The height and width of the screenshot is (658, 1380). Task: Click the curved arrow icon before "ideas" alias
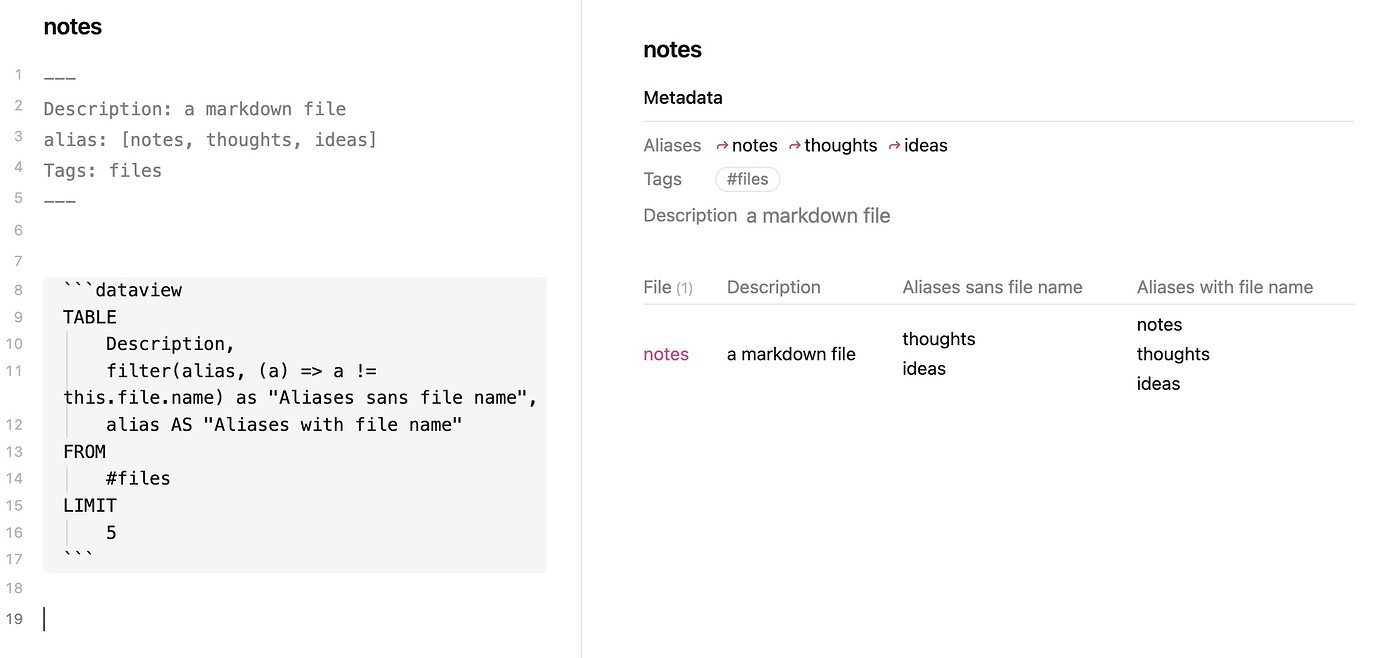[x=892, y=145]
